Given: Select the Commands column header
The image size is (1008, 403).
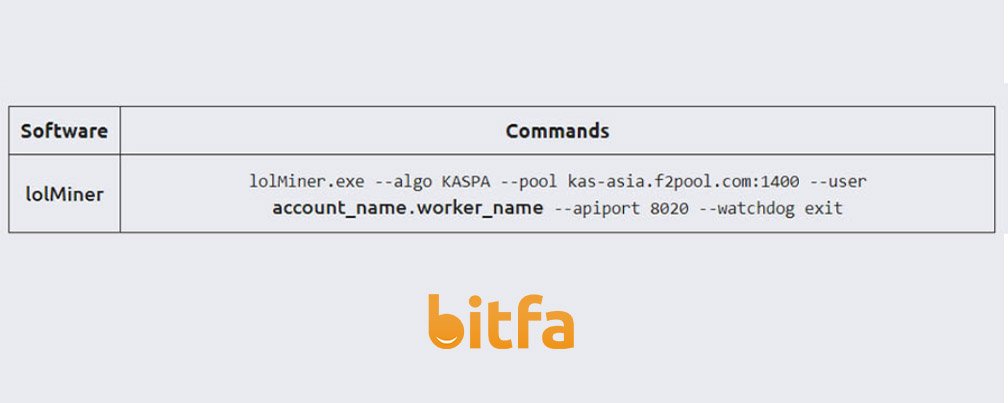Looking at the screenshot, I should (x=557, y=130).
